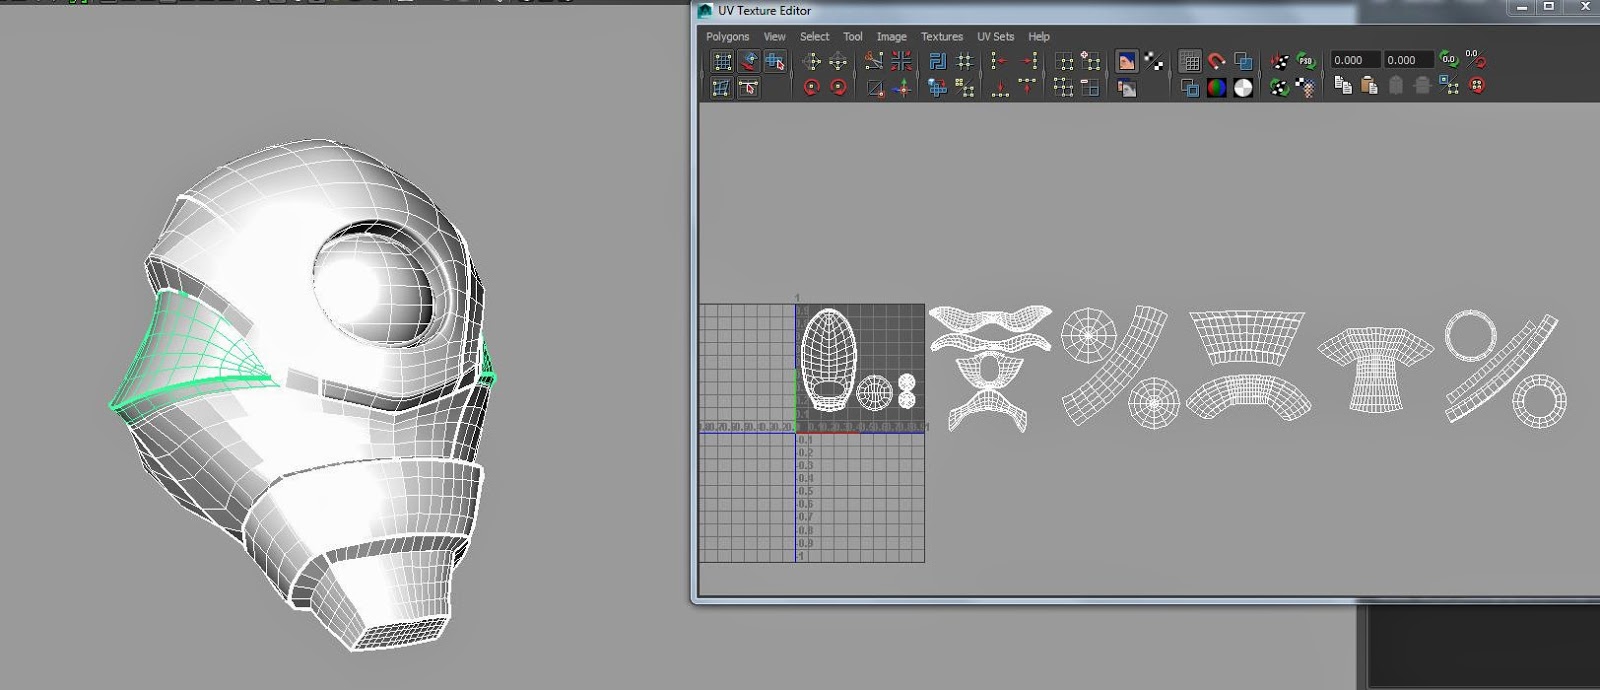The height and width of the screenshot is (690, 1600).
Task: Dim the displayed image
Action: [1127, 88]
